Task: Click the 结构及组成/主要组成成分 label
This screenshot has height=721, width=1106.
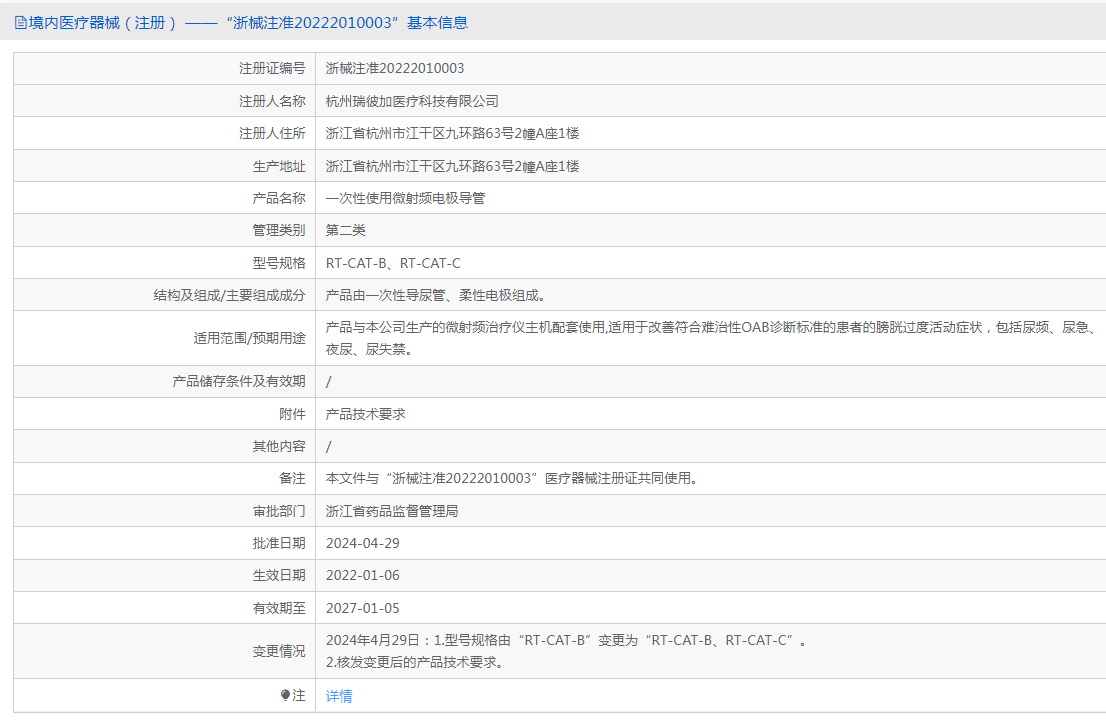Action: (229, 295)
